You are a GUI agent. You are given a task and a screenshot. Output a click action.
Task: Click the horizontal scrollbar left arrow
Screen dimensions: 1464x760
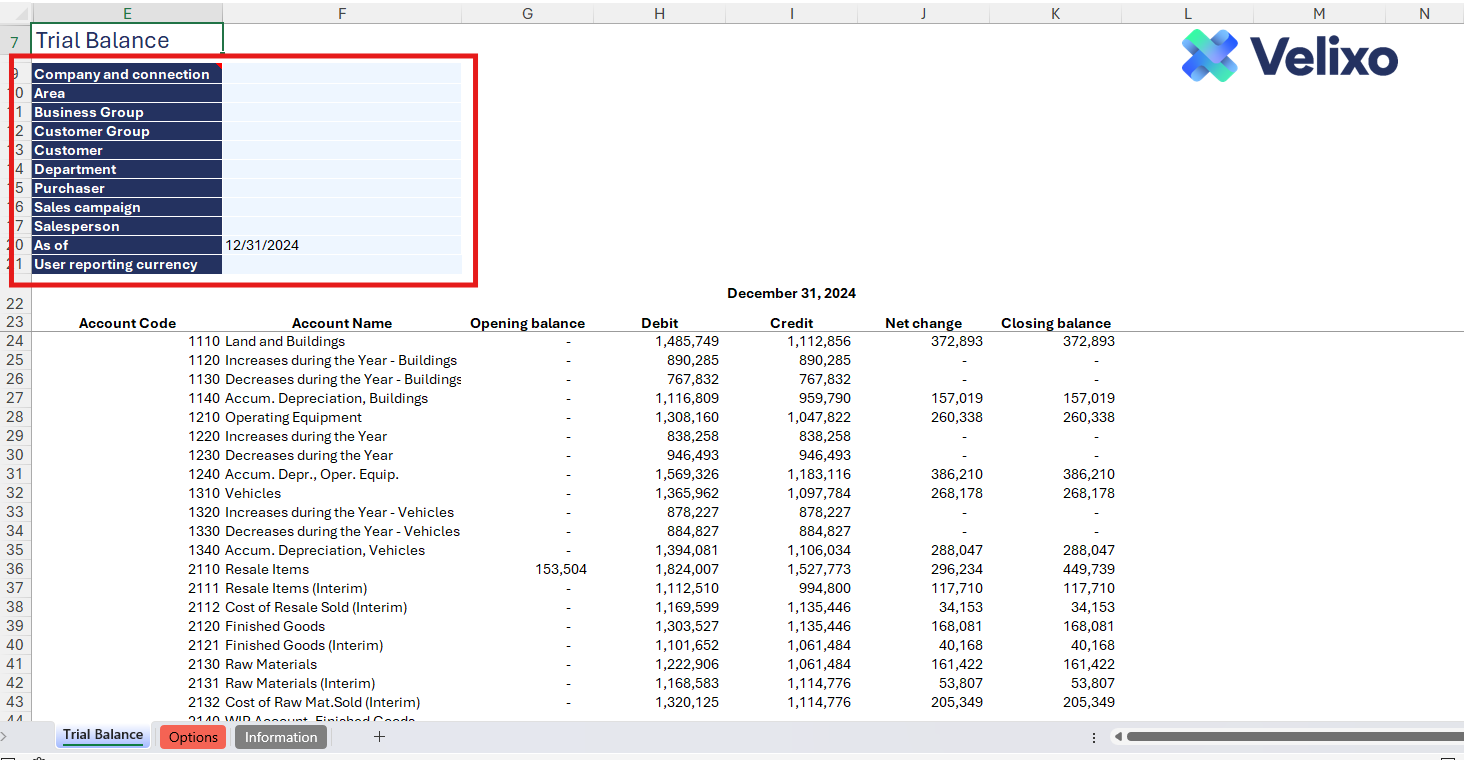pos(1118,737)
